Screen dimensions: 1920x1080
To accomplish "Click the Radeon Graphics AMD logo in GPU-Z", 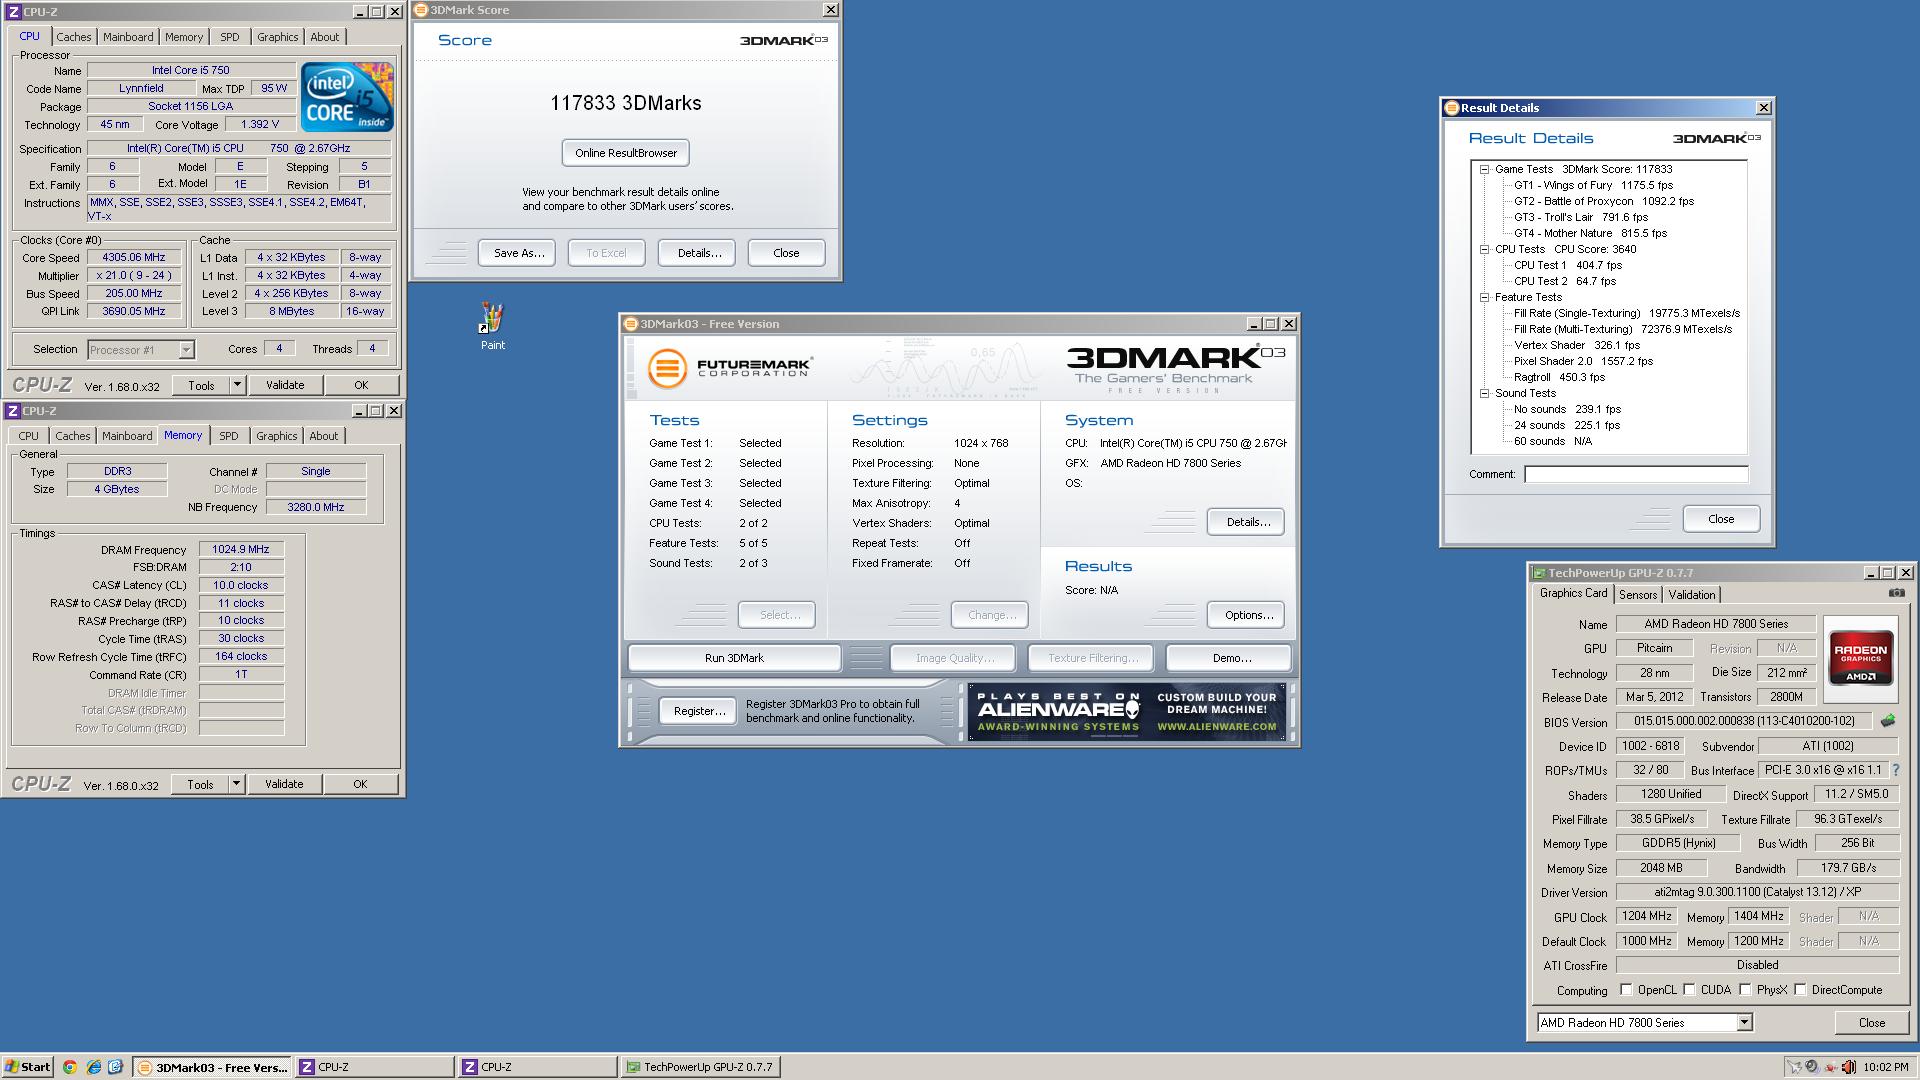I will [x=1860, y=657].
